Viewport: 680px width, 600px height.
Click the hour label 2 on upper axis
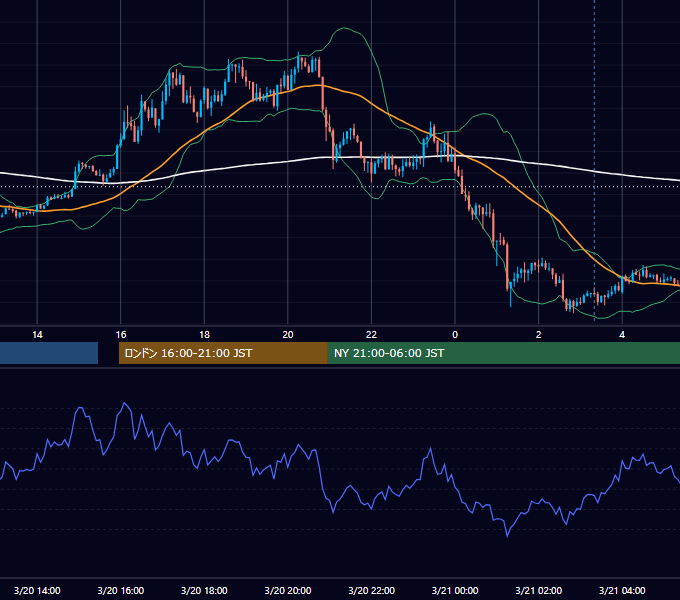tap(539, 335)
